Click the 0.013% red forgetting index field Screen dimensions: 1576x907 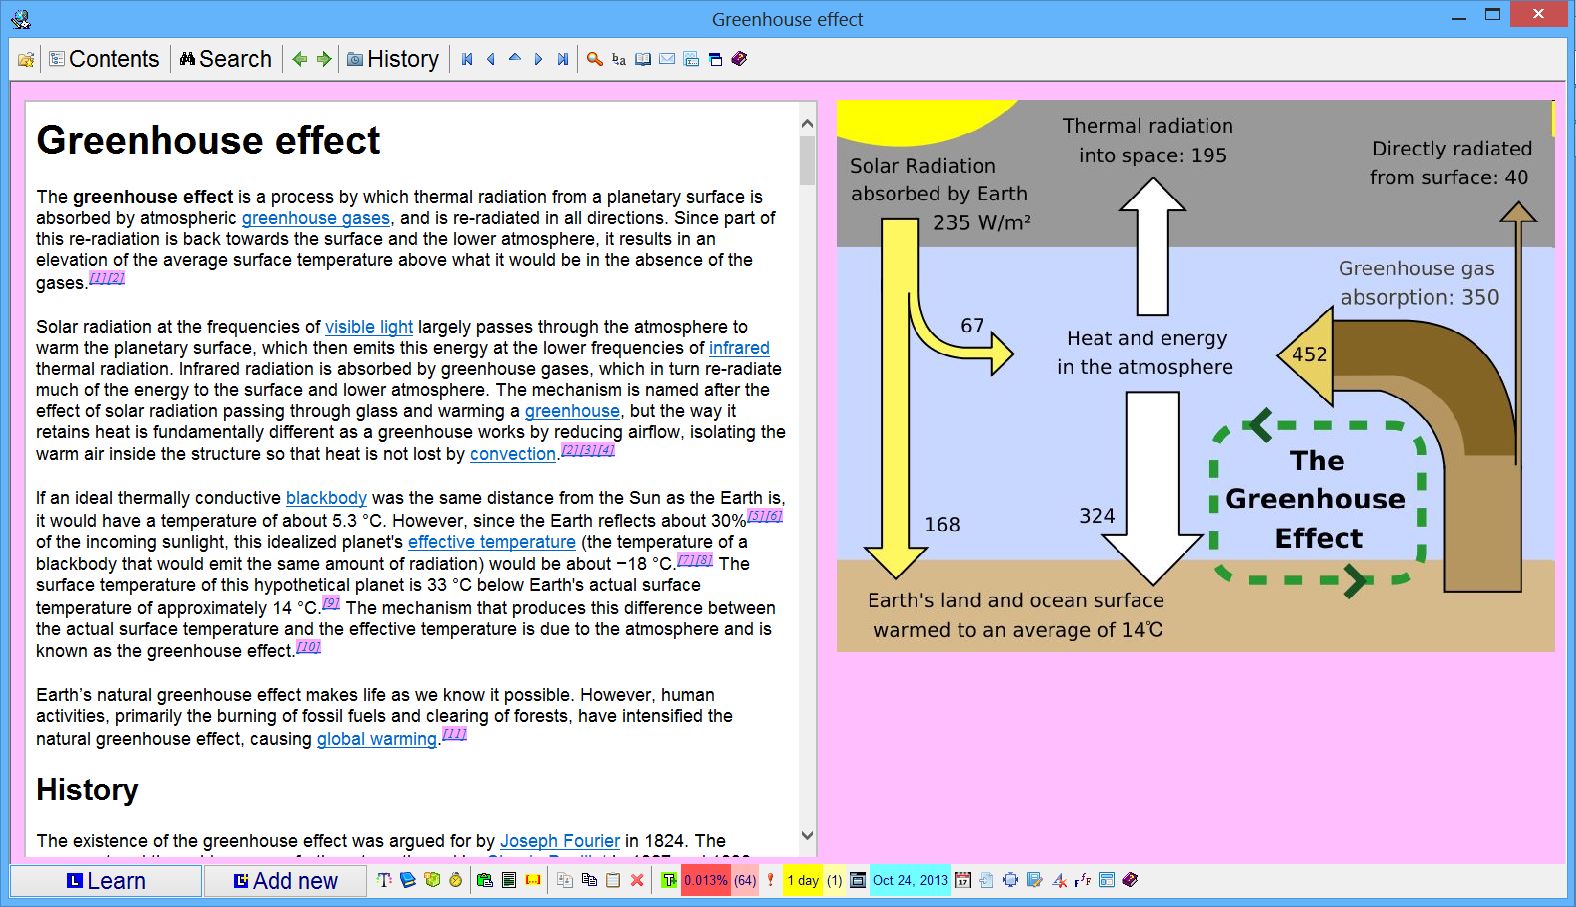[x=705, y=880]
